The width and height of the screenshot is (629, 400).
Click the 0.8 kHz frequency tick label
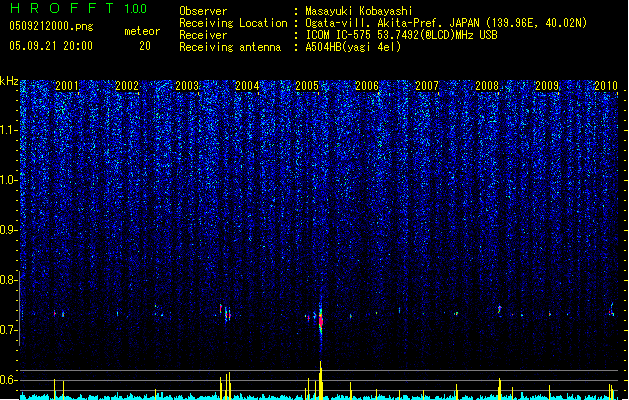pyautogui.click(x=8, y=280)
